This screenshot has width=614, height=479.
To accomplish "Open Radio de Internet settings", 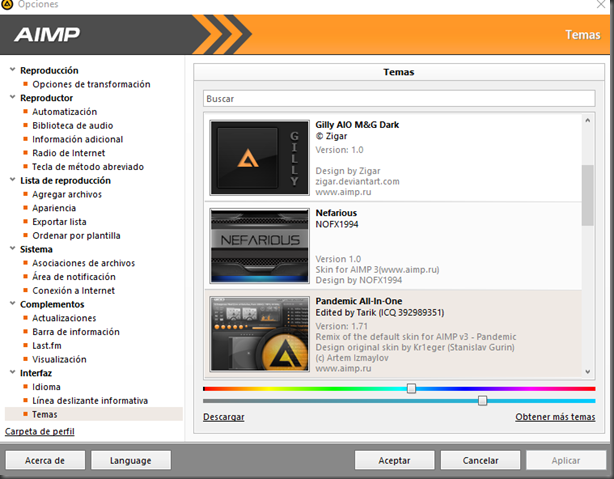I will tap(69, 153).
